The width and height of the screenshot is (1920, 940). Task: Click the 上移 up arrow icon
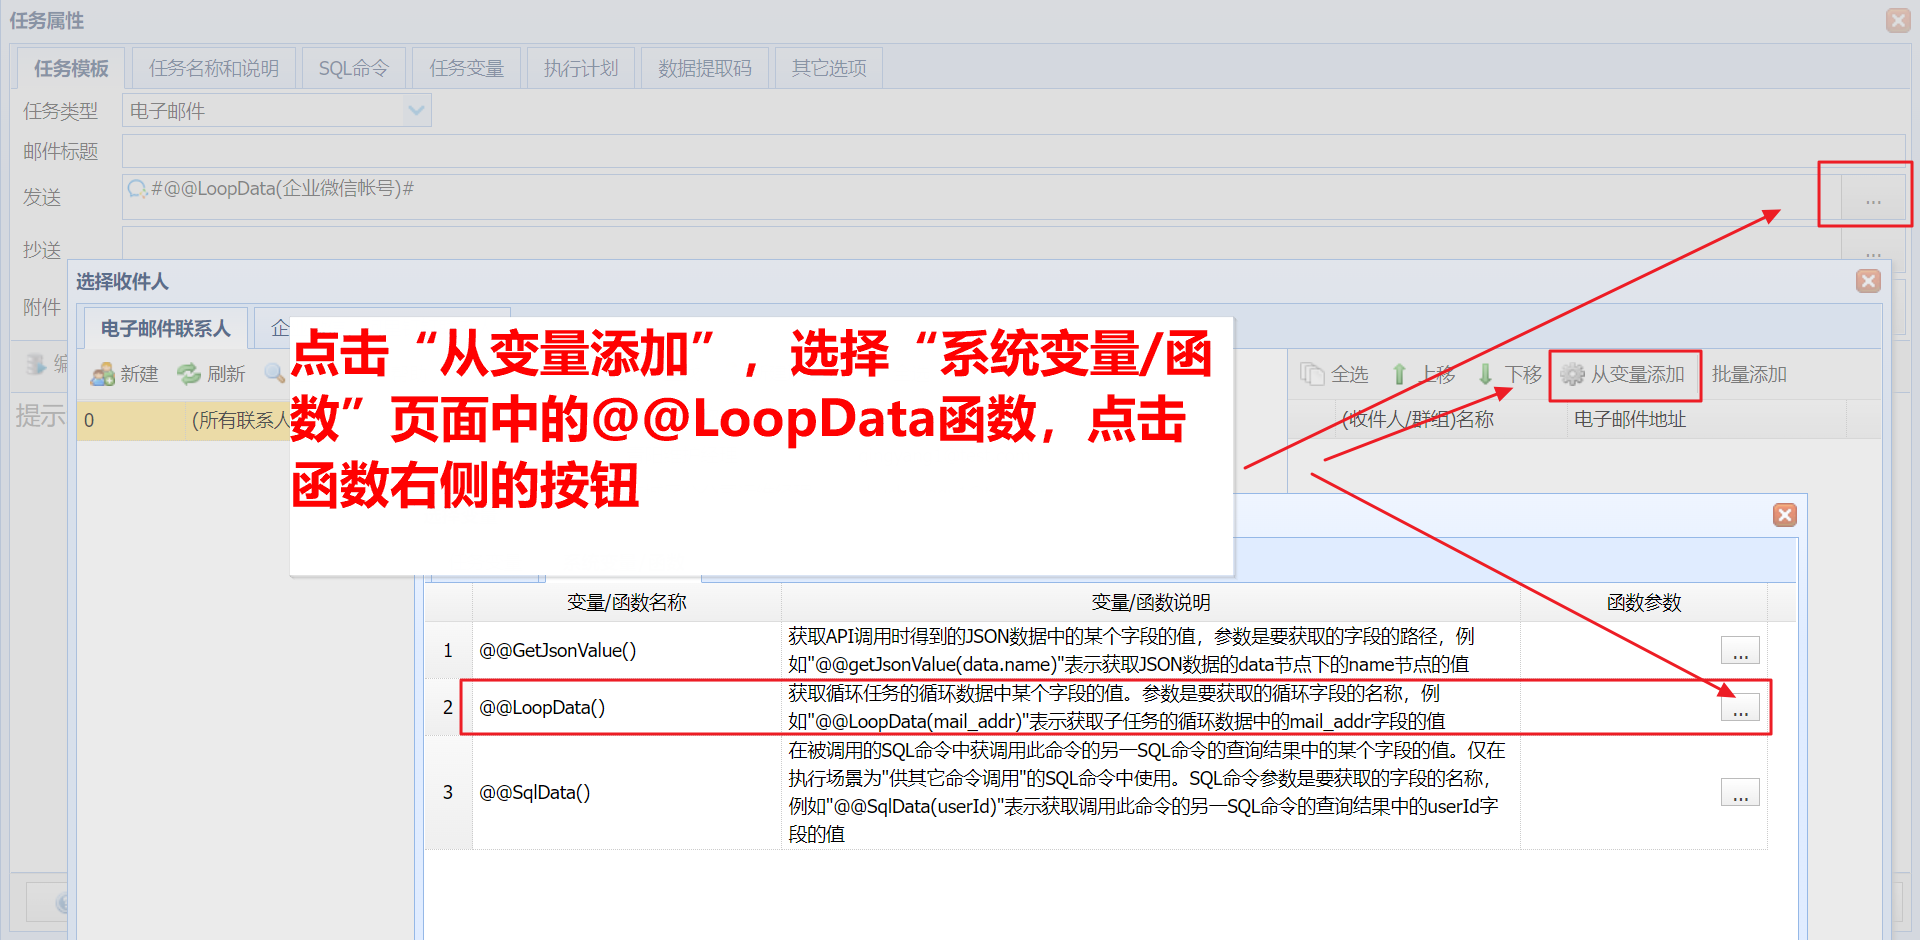1400,374
